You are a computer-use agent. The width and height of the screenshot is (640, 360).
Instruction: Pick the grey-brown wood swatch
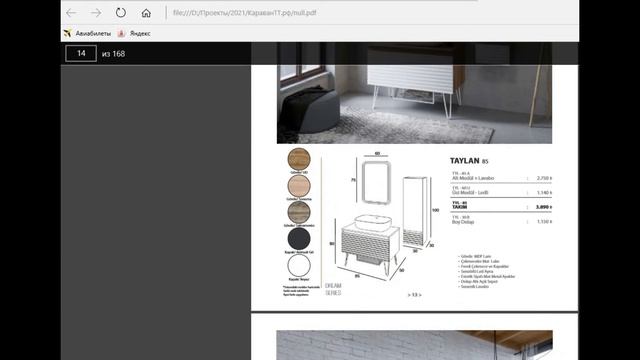(299, 212)
